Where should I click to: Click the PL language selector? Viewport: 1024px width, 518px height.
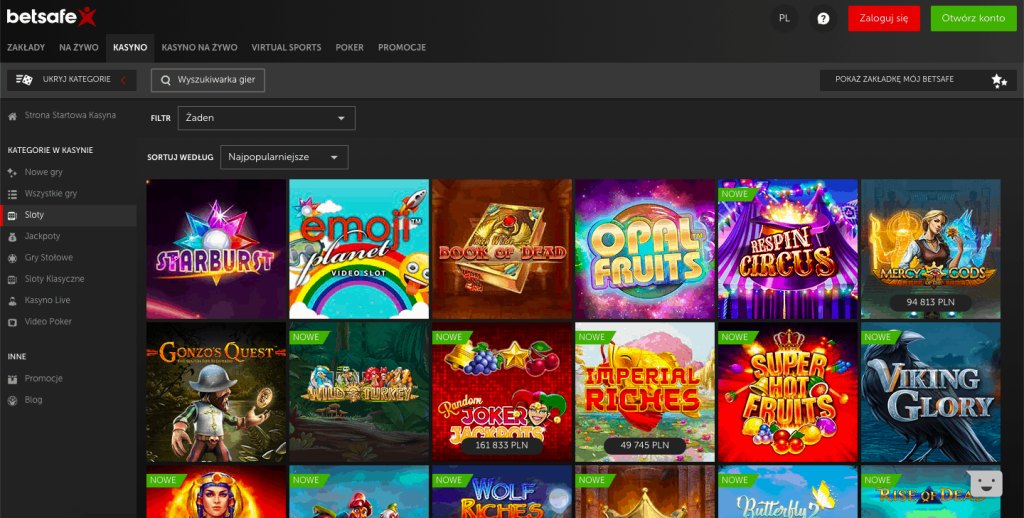[x=784, y=18]
